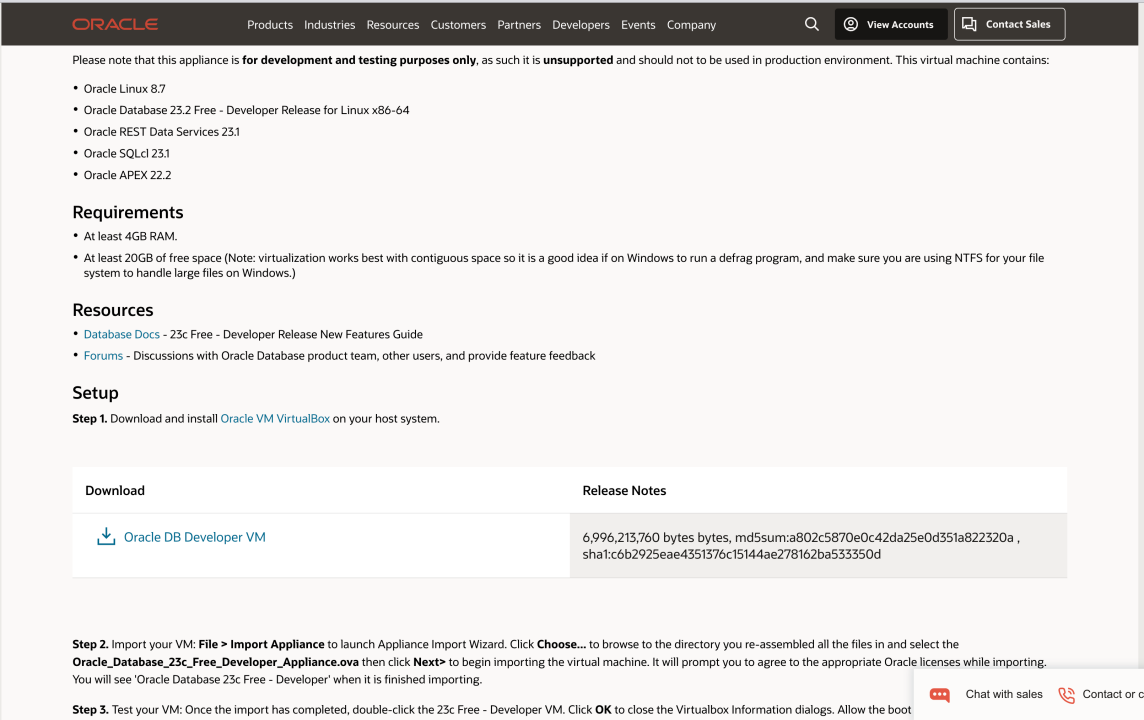Click the Oracle Linux 8.7 list item
This screenshot has width=1144, height=720.
125,89
